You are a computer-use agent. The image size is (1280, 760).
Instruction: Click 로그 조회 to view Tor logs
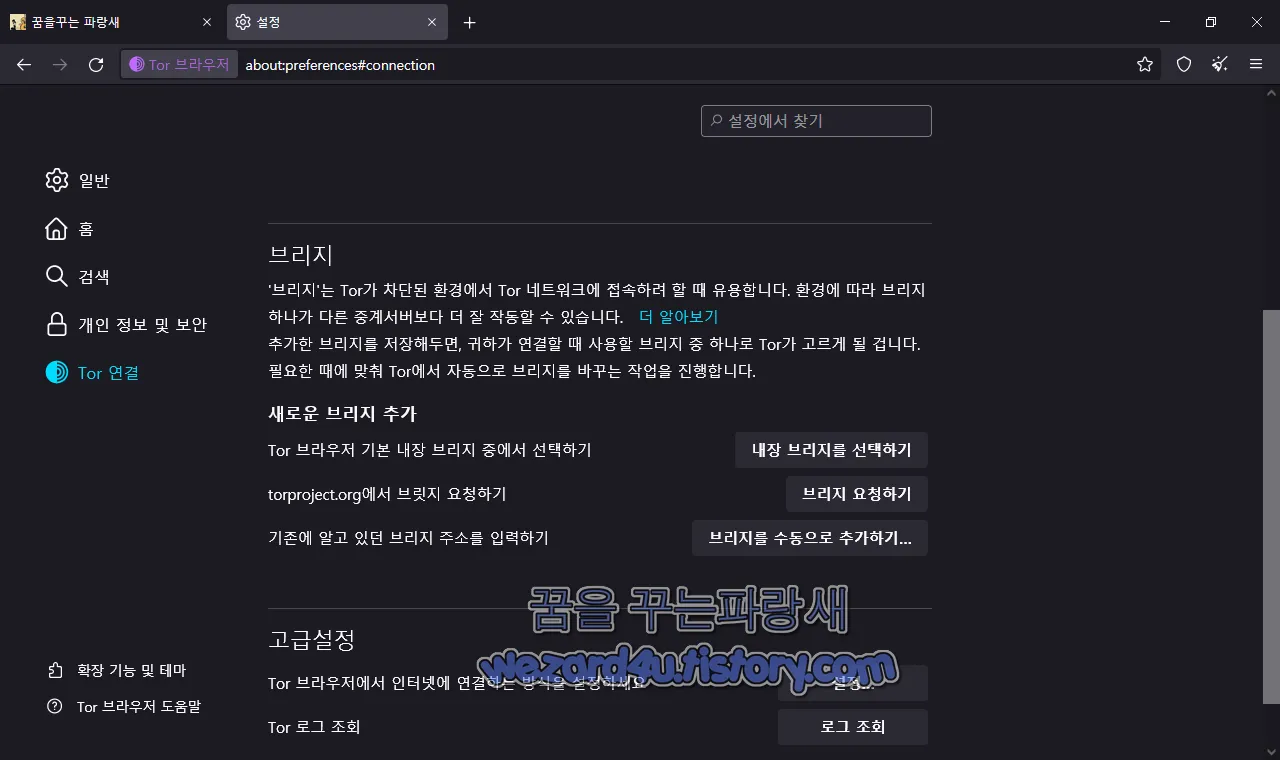[852, 727]
